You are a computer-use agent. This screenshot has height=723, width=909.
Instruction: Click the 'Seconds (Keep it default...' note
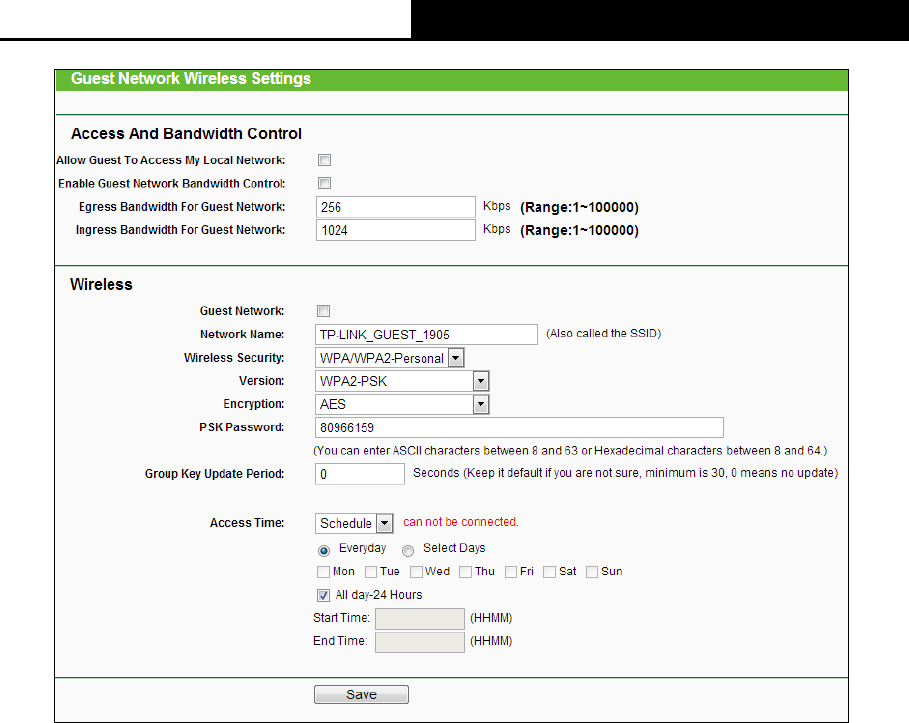coord(626,473)
